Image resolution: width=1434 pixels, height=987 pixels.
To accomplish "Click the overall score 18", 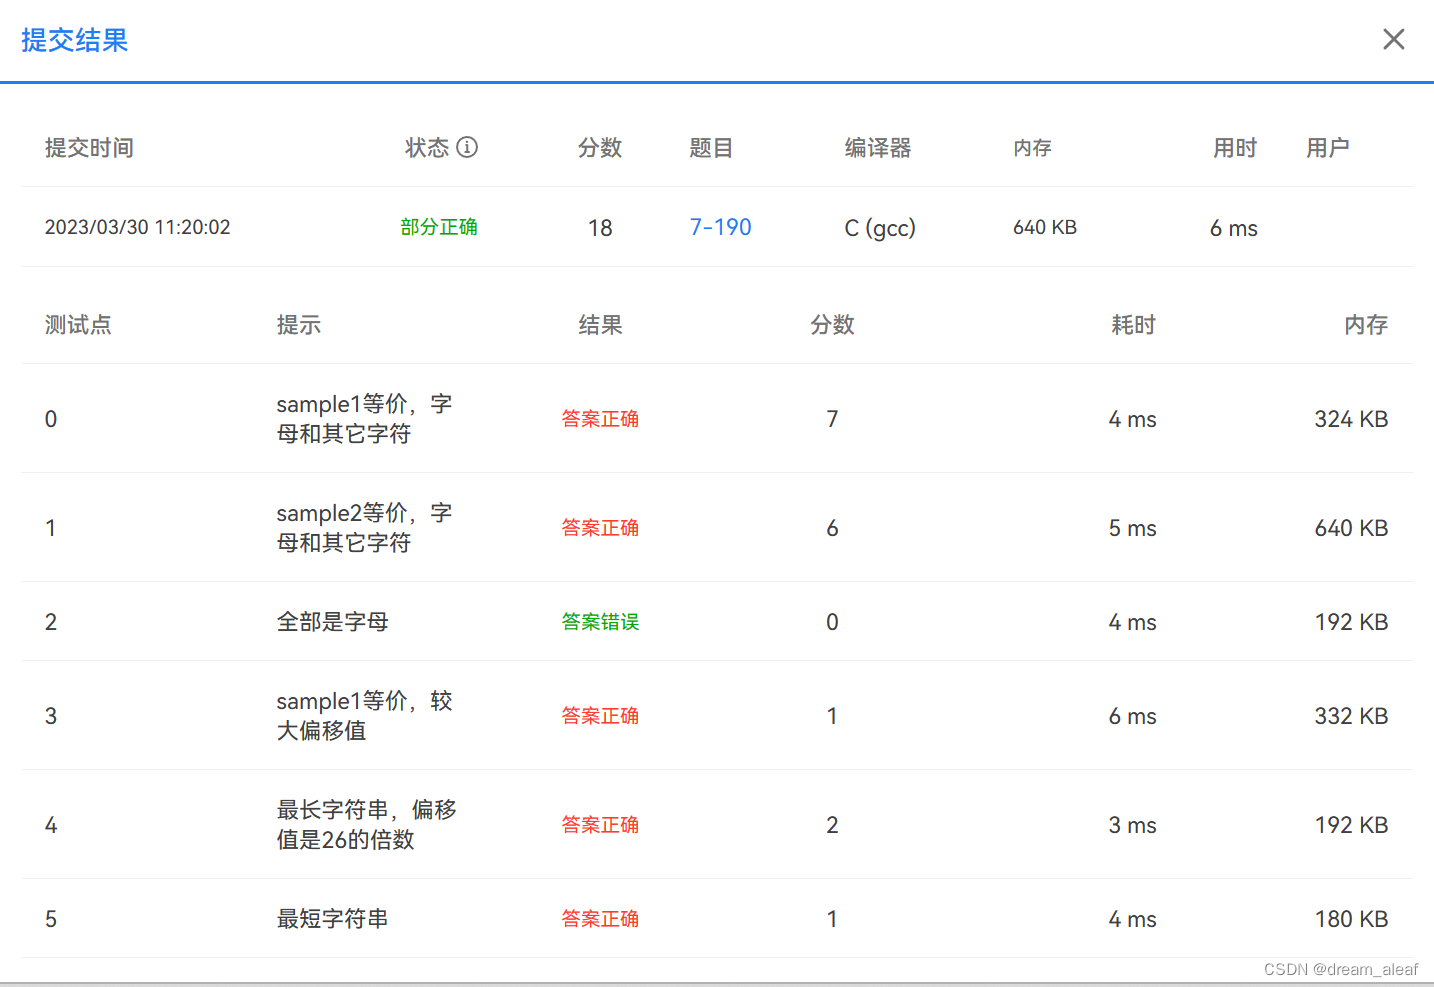I will coord(600,228).
